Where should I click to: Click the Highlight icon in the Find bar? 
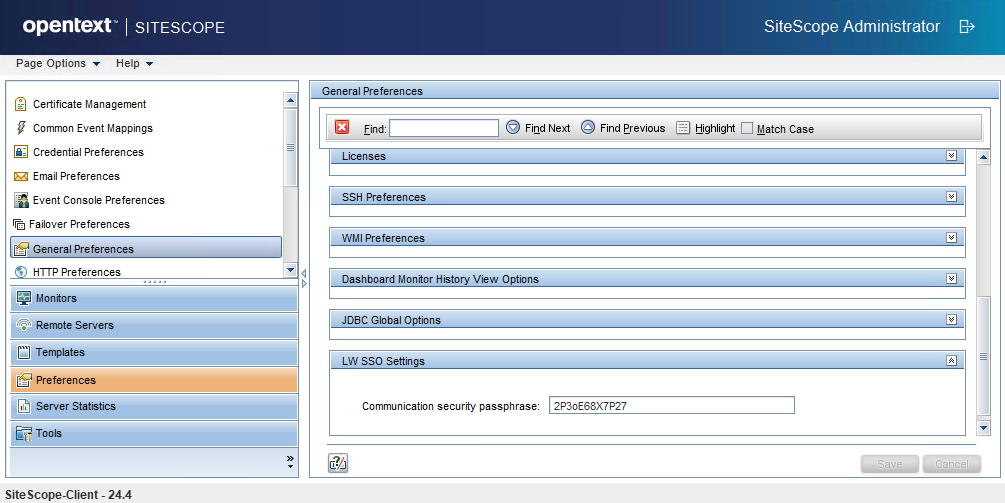pos(683,128)
